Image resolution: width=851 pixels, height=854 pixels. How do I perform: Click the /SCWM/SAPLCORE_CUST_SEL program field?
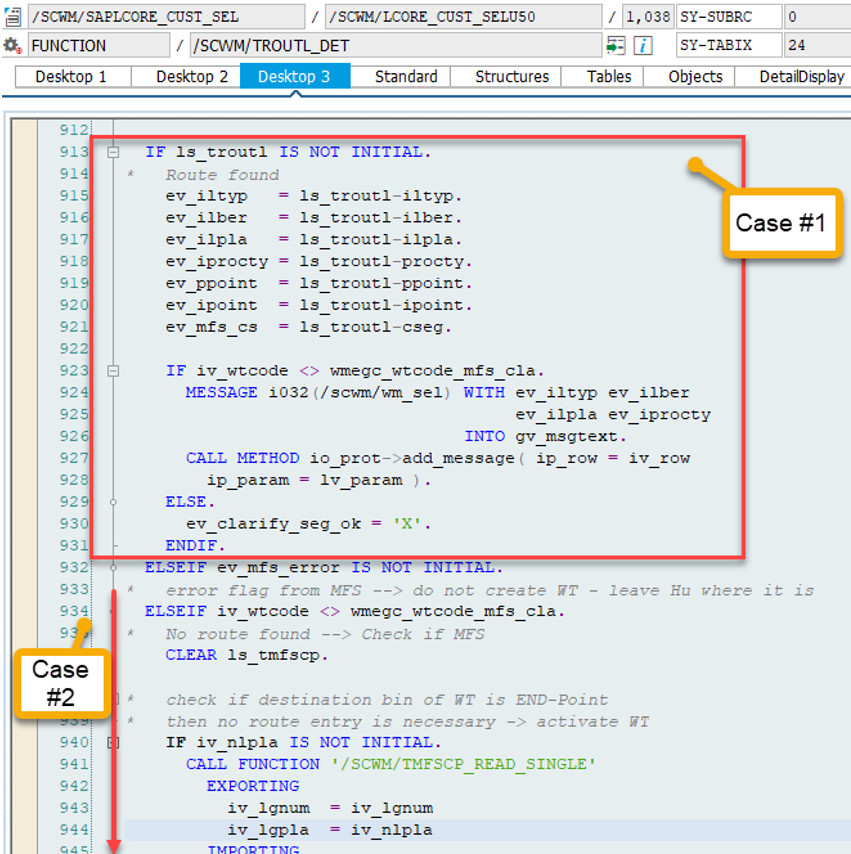166,17
